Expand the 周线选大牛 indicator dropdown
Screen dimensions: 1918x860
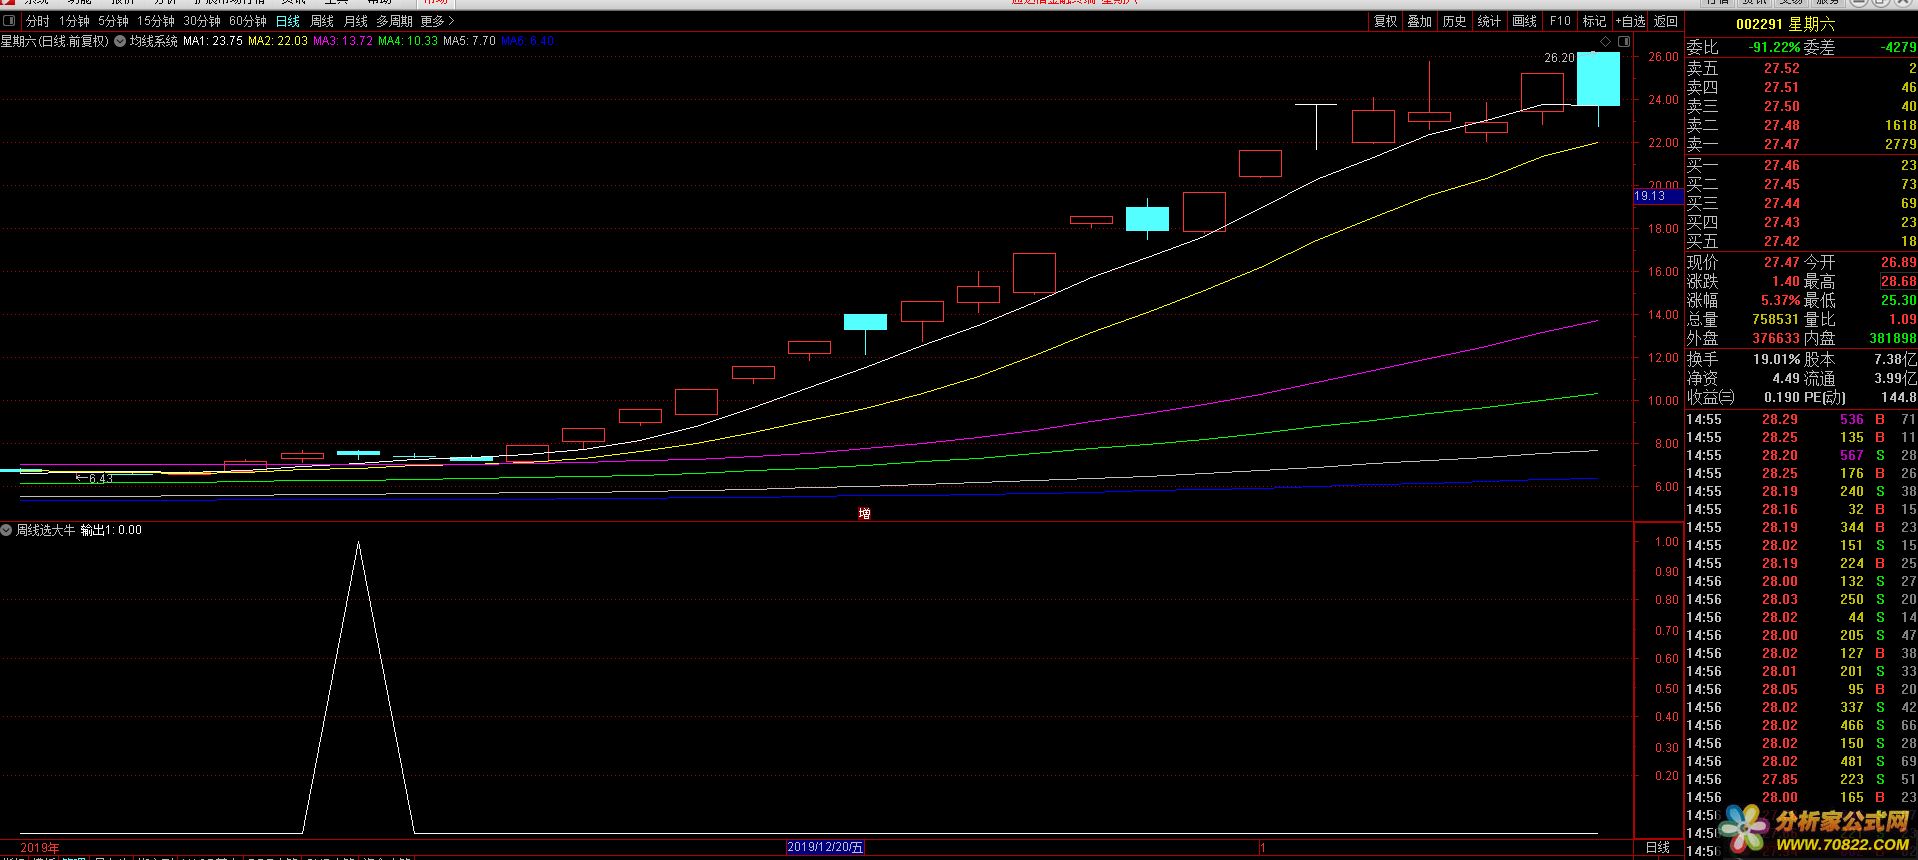click(7, 530)
